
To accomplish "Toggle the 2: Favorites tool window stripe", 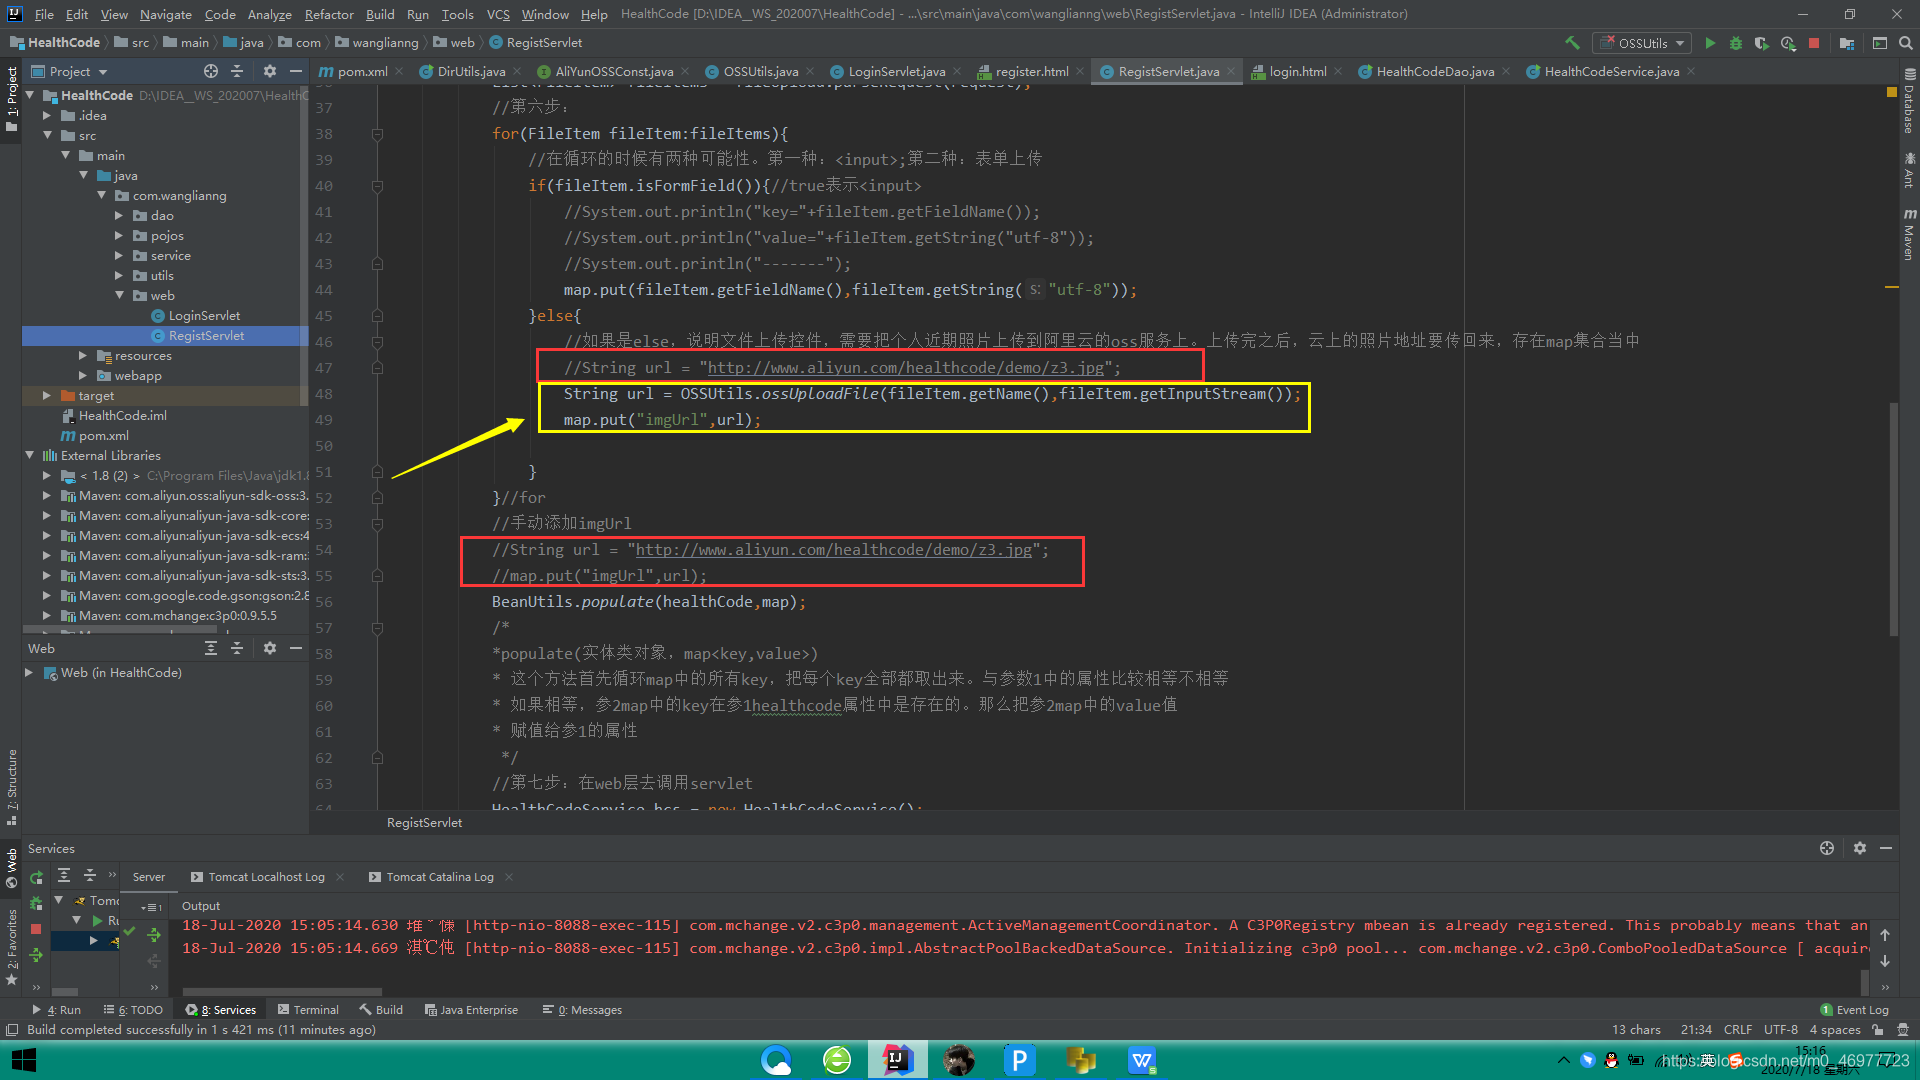I will tap(11, 946).
